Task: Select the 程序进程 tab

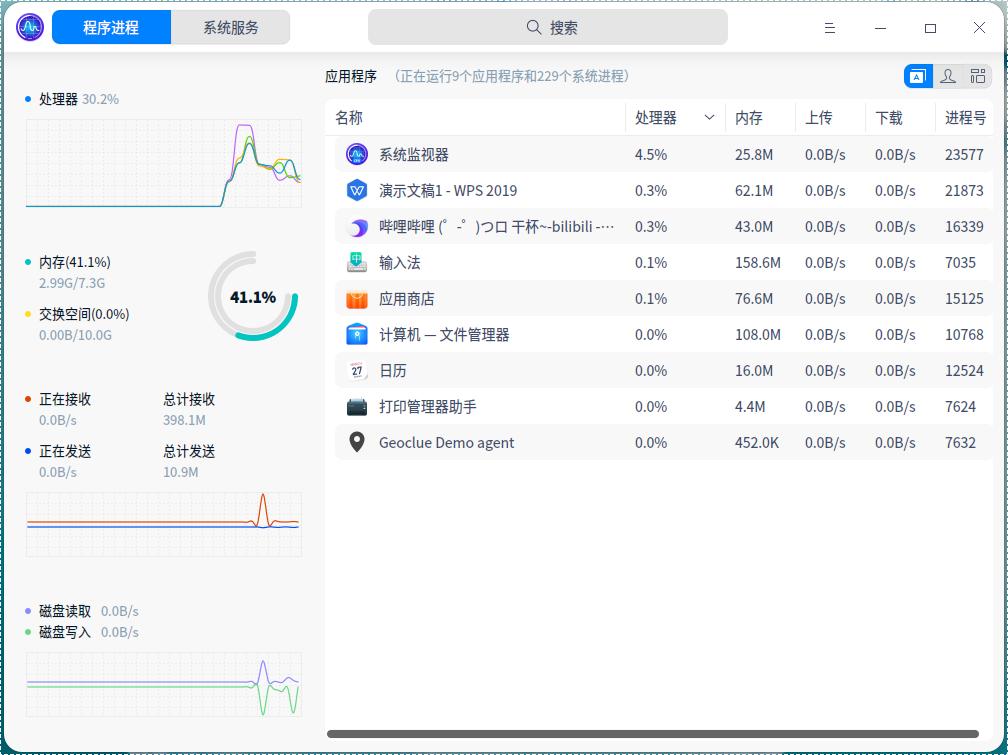Action: point(111,28)
